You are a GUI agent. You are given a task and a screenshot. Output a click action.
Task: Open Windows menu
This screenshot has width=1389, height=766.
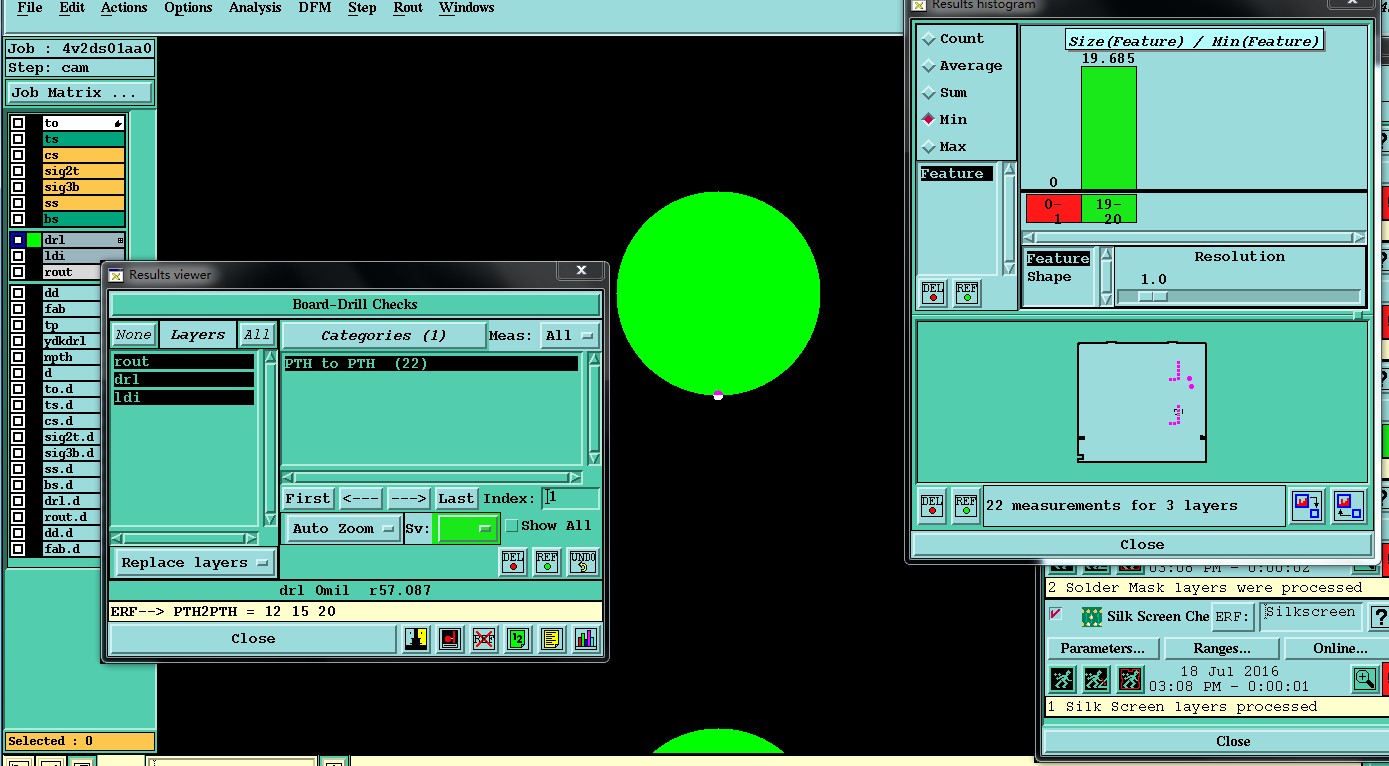tap(466, 8)
